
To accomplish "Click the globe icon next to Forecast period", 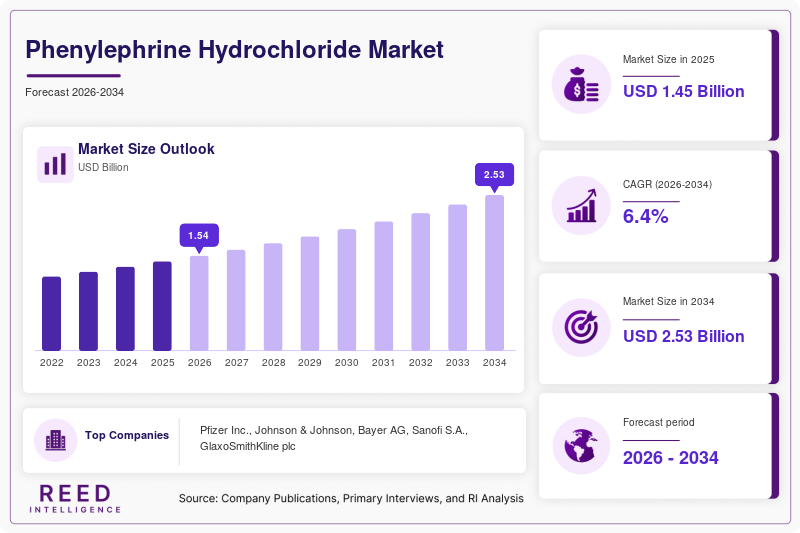I will 581,446.
